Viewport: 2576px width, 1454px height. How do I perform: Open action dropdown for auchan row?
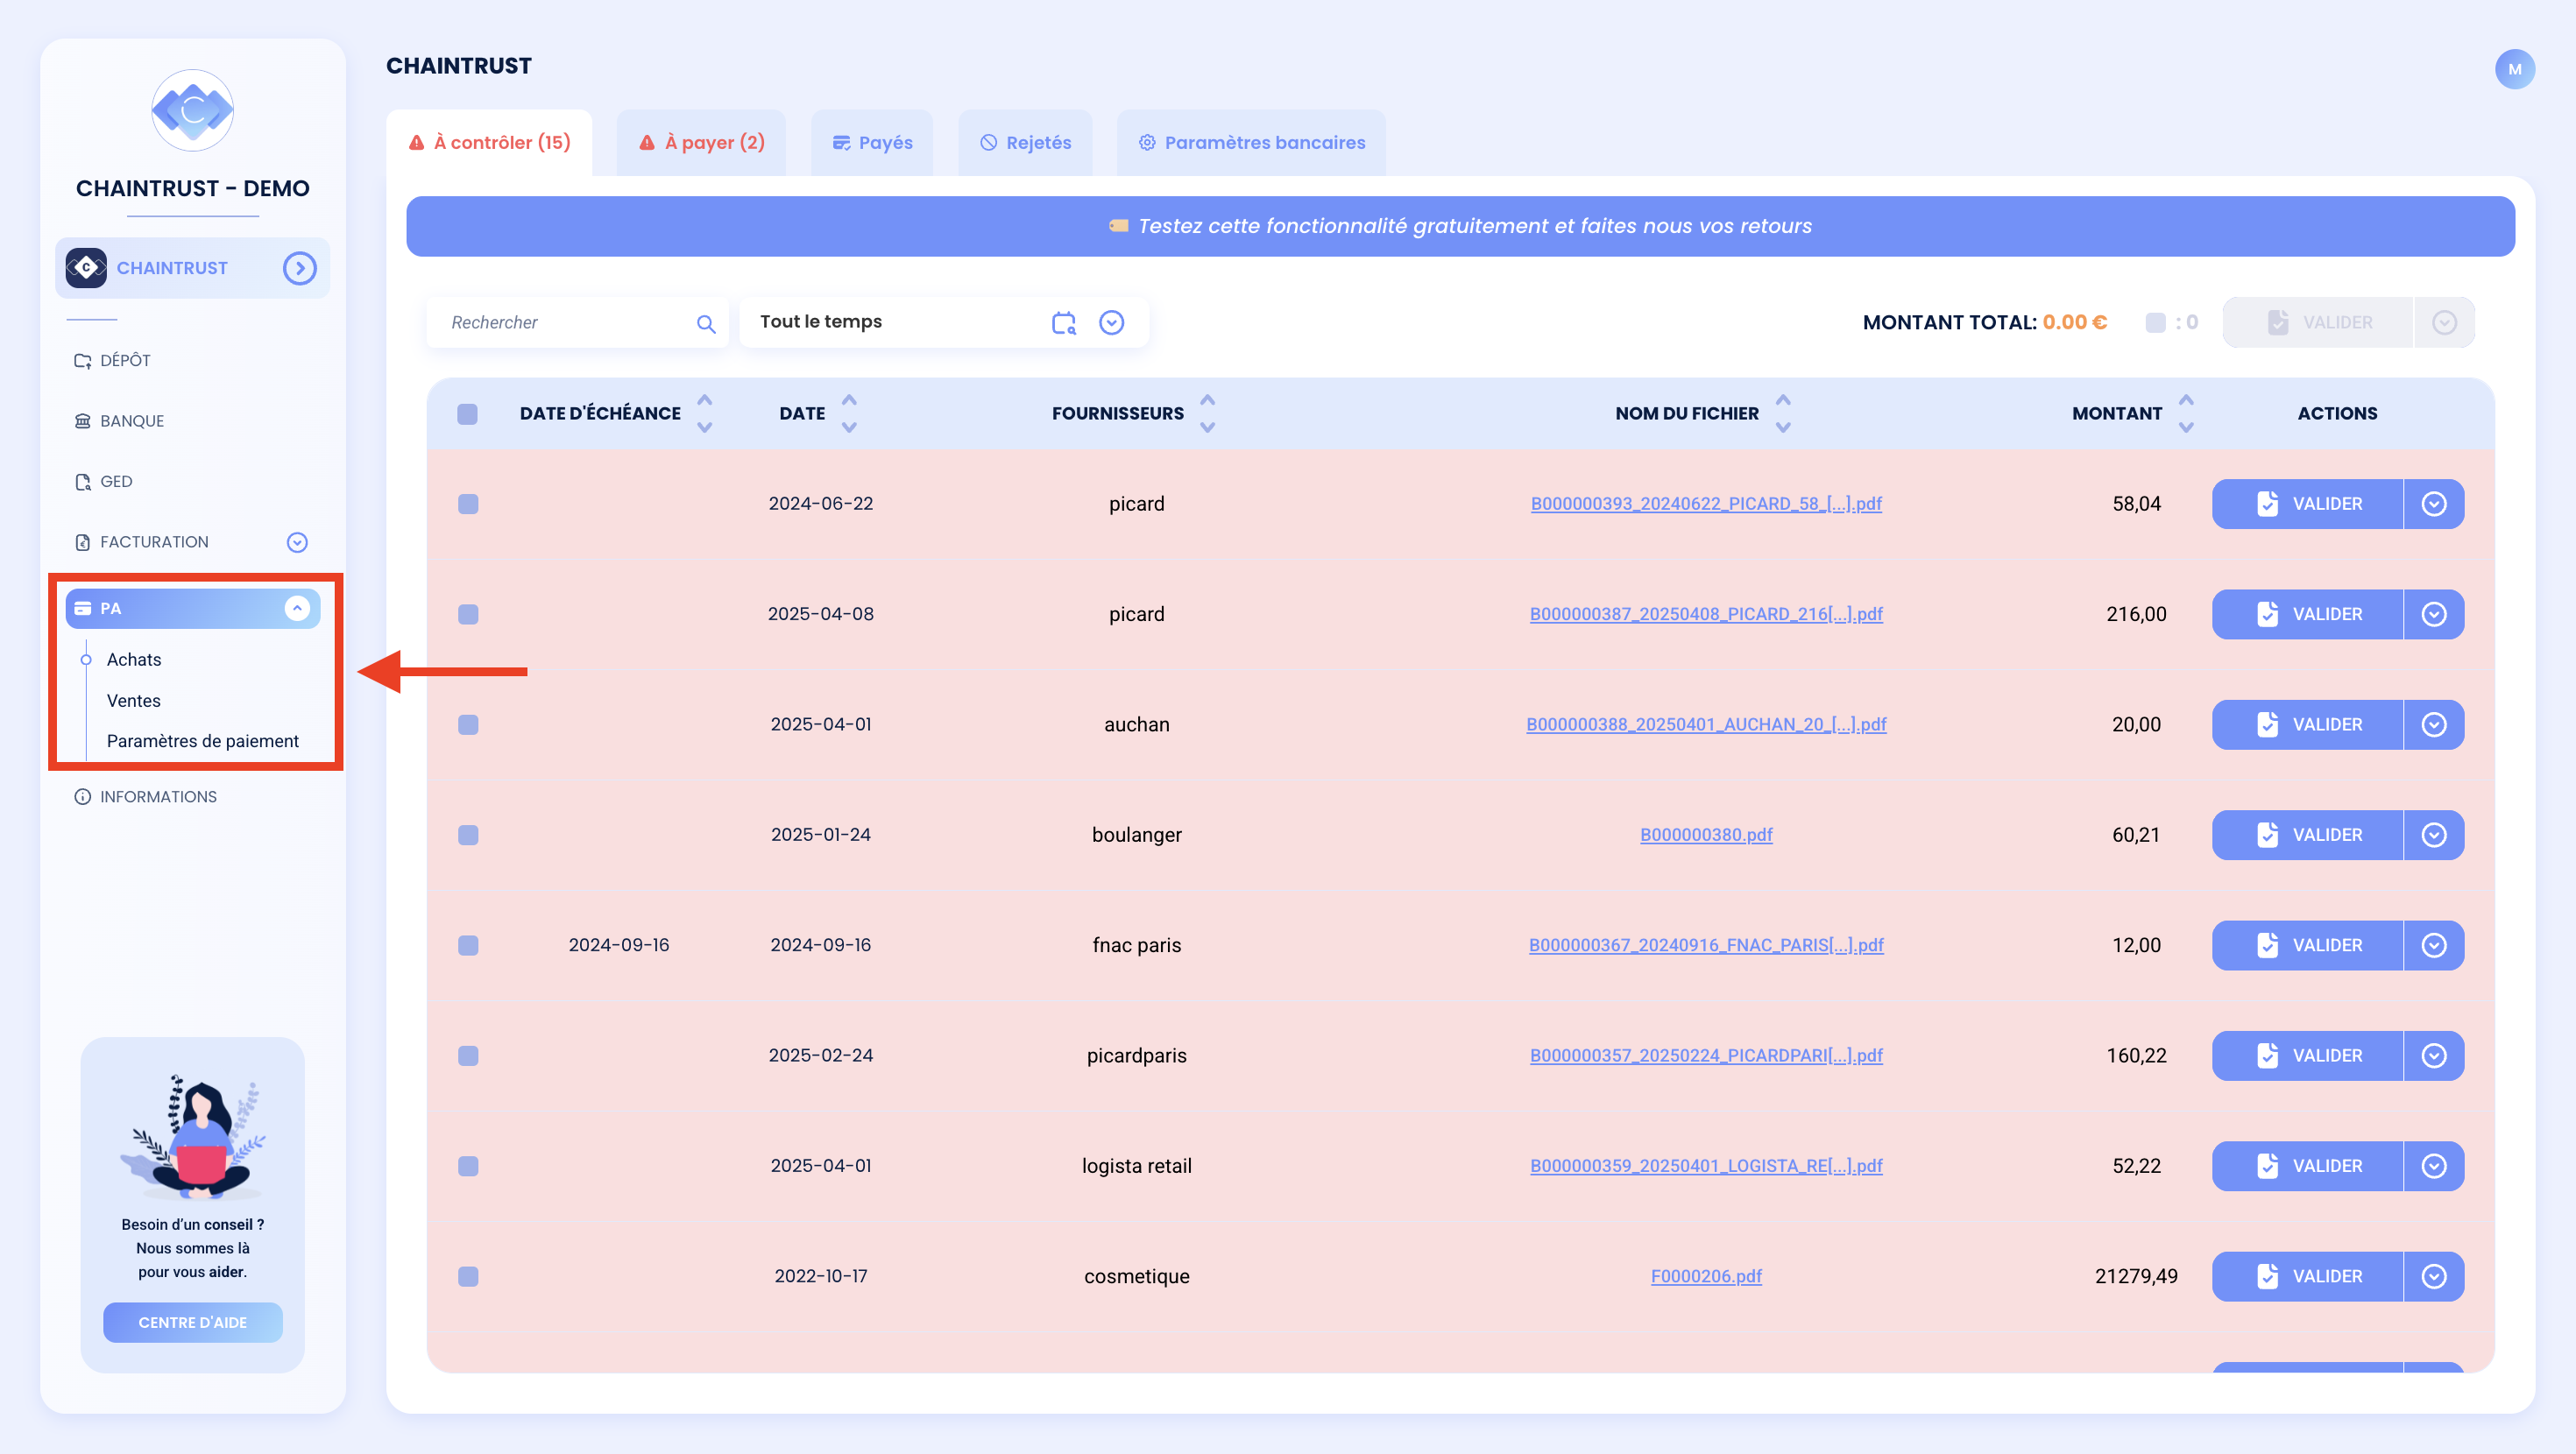[x=2434, y=725]
